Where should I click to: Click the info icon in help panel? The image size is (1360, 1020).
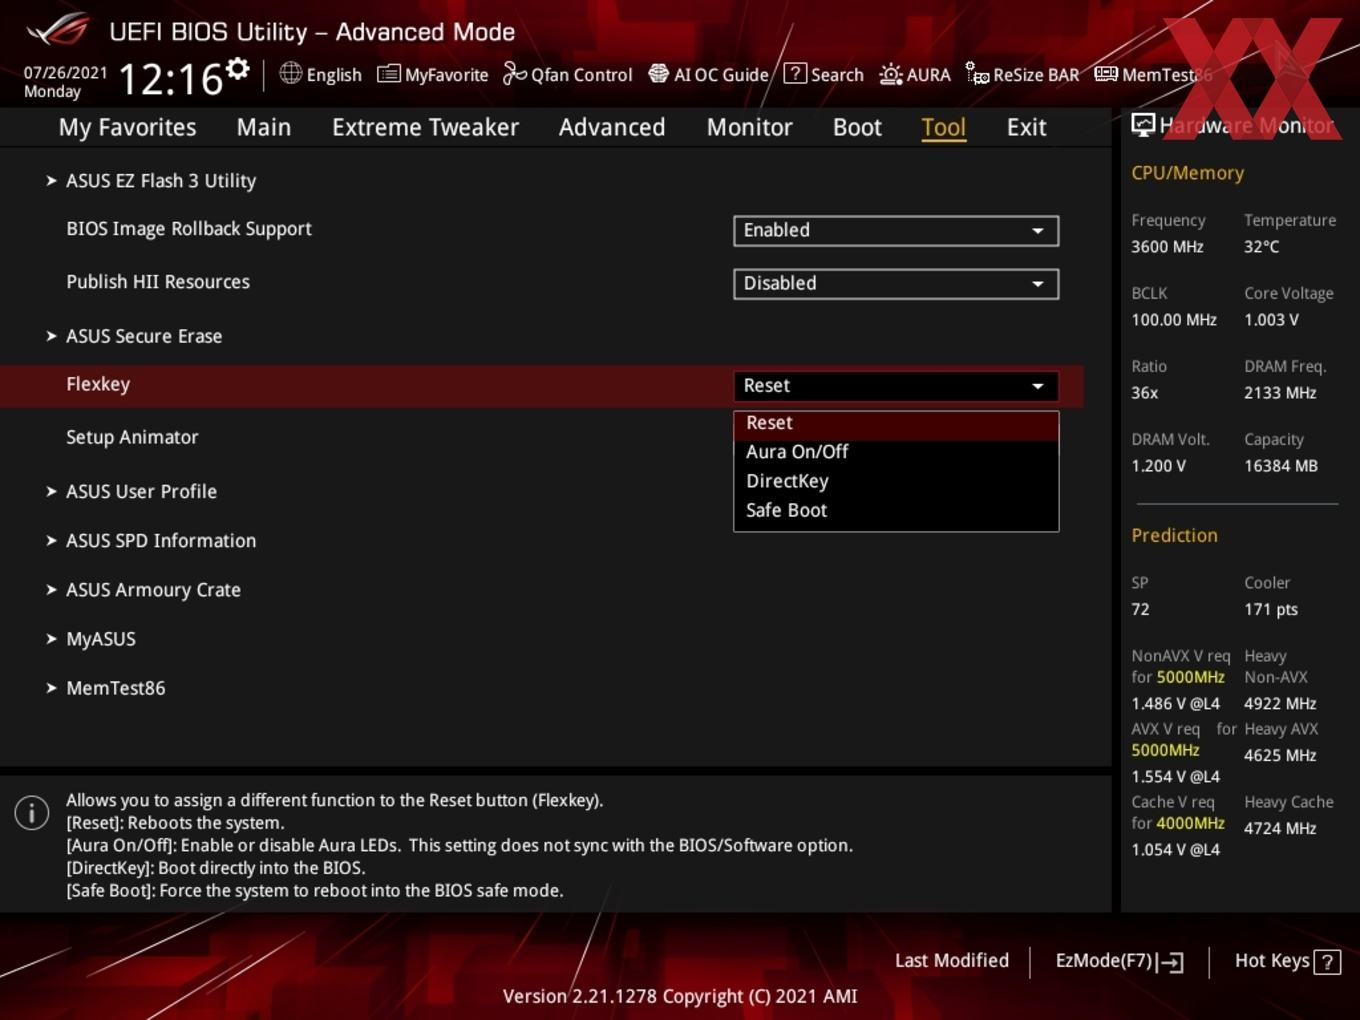32,812
